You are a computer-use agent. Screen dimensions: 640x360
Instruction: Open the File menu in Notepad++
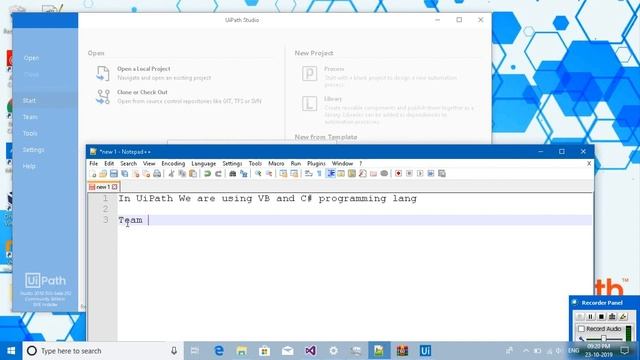93,163
